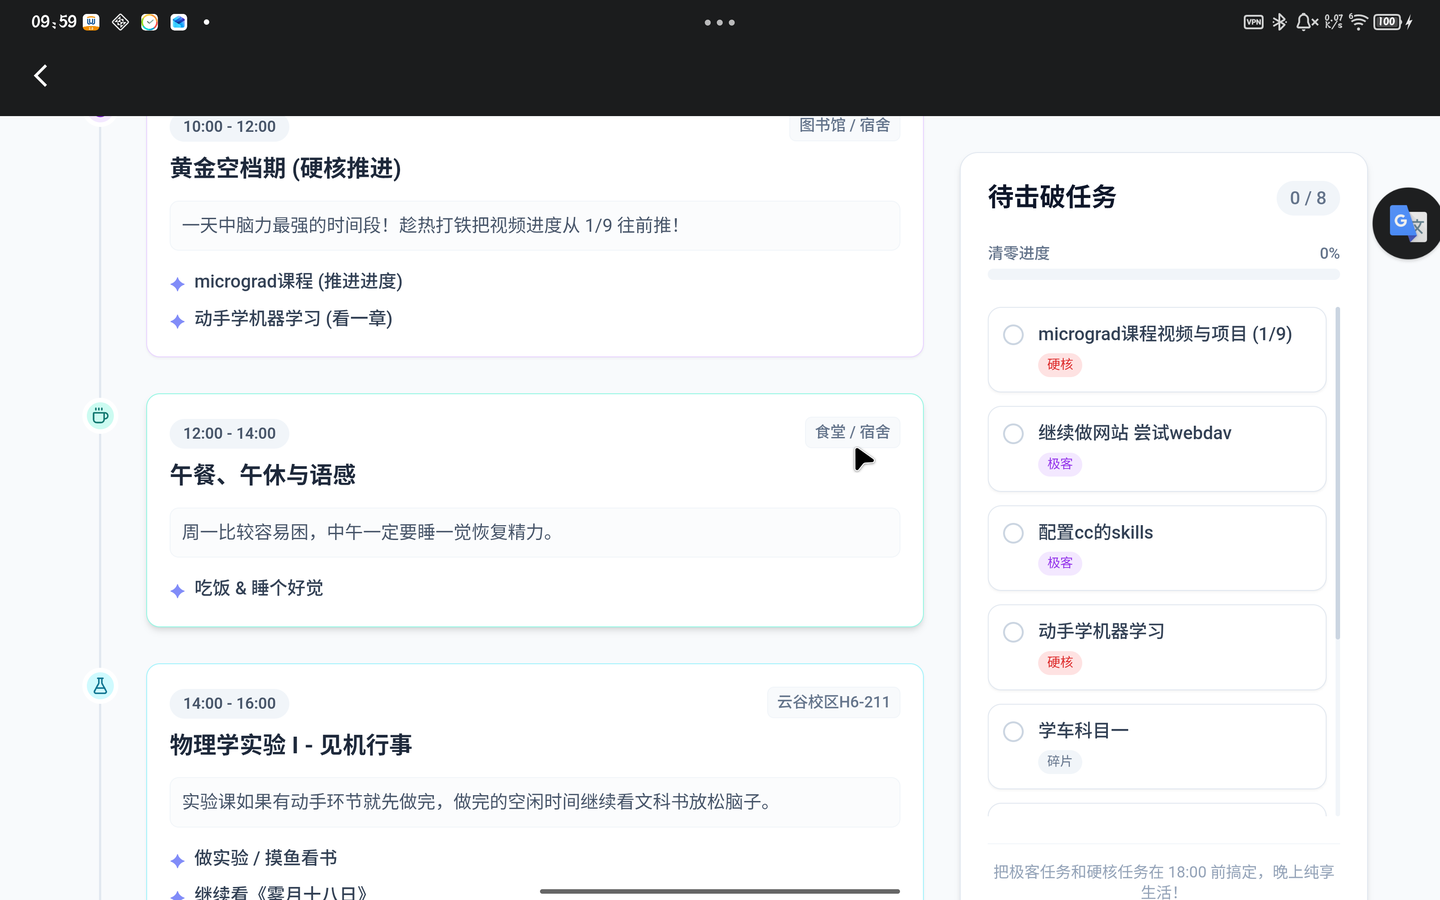Image resolution: width=1440 pixels, height=900 pixels.
Task: Click the 图书馆 / 宿舍 location badge
Action: (845, 126)
